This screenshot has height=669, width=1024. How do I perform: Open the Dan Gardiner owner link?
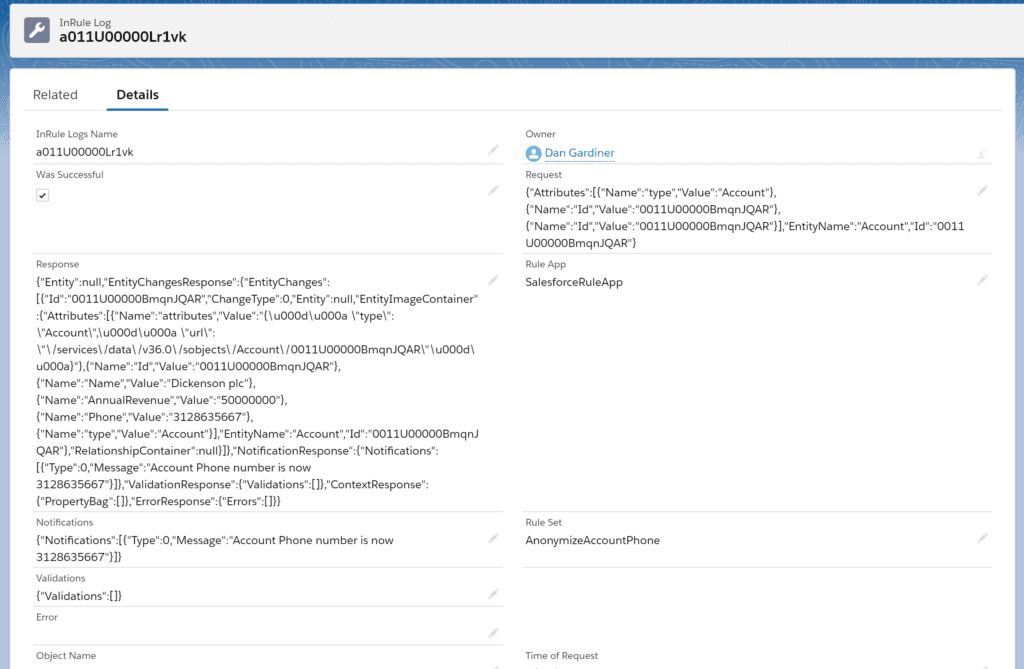click(x=579, y=153)
